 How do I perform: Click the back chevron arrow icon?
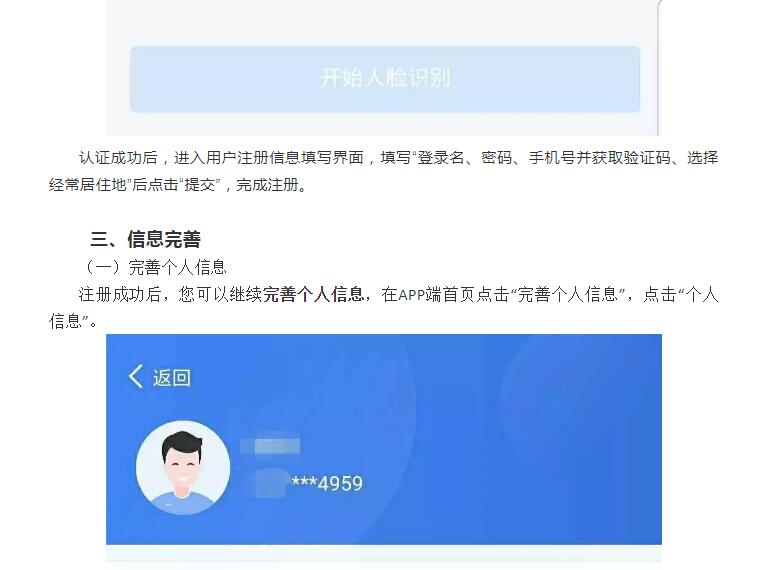135,376
